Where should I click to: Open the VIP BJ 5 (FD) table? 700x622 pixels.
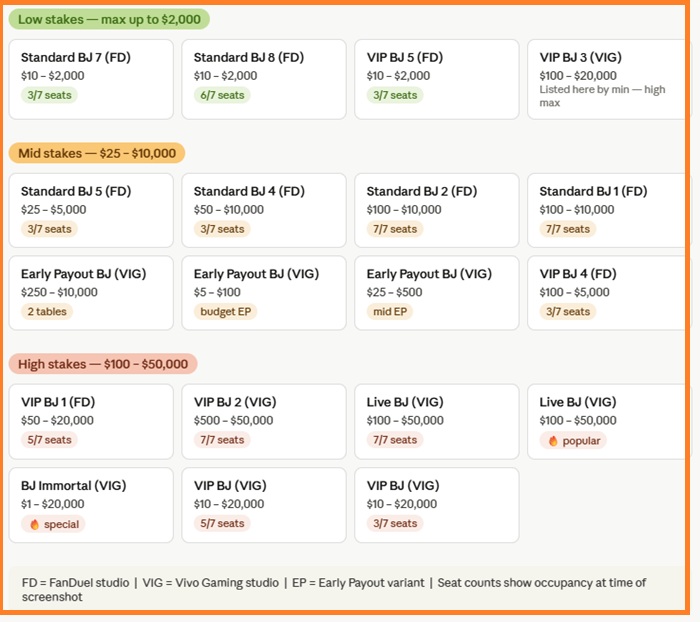(436, 78)
